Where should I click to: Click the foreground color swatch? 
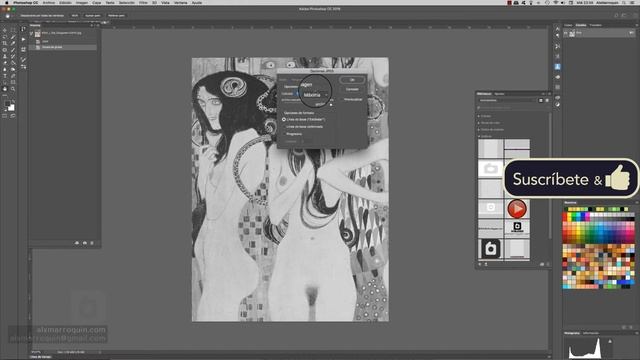[x=7, y=104]
